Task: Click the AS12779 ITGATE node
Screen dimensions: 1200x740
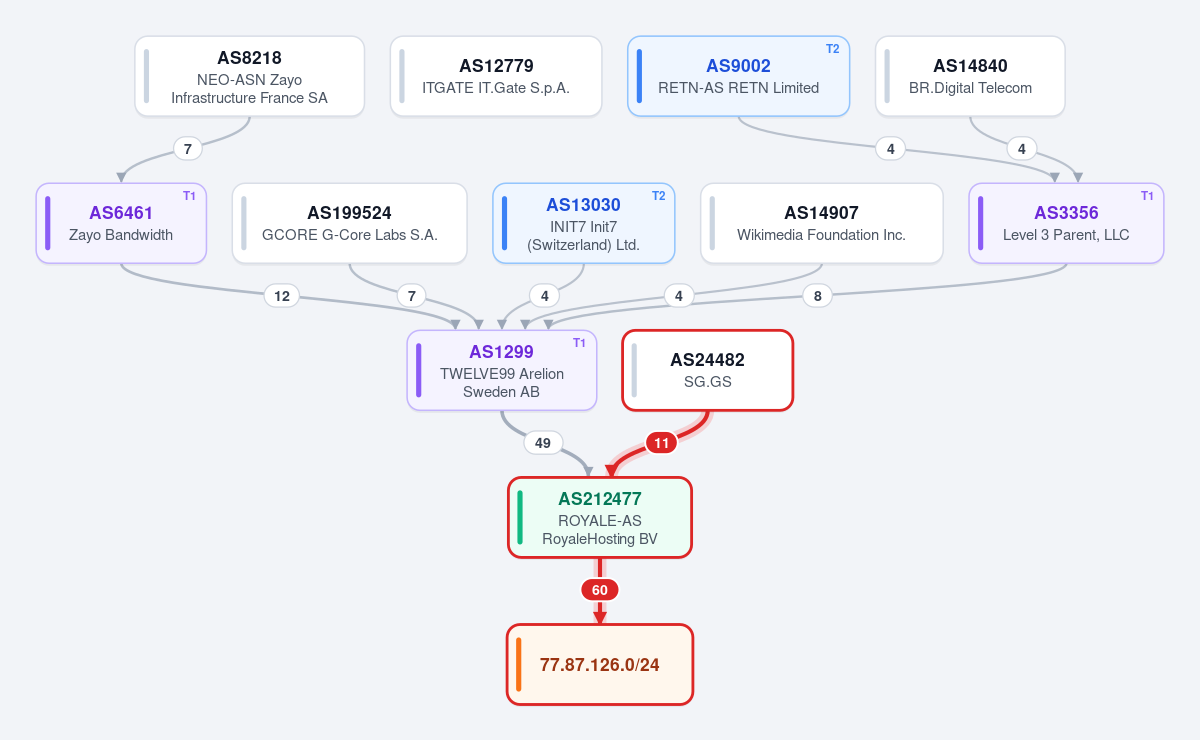Action: 496,77
